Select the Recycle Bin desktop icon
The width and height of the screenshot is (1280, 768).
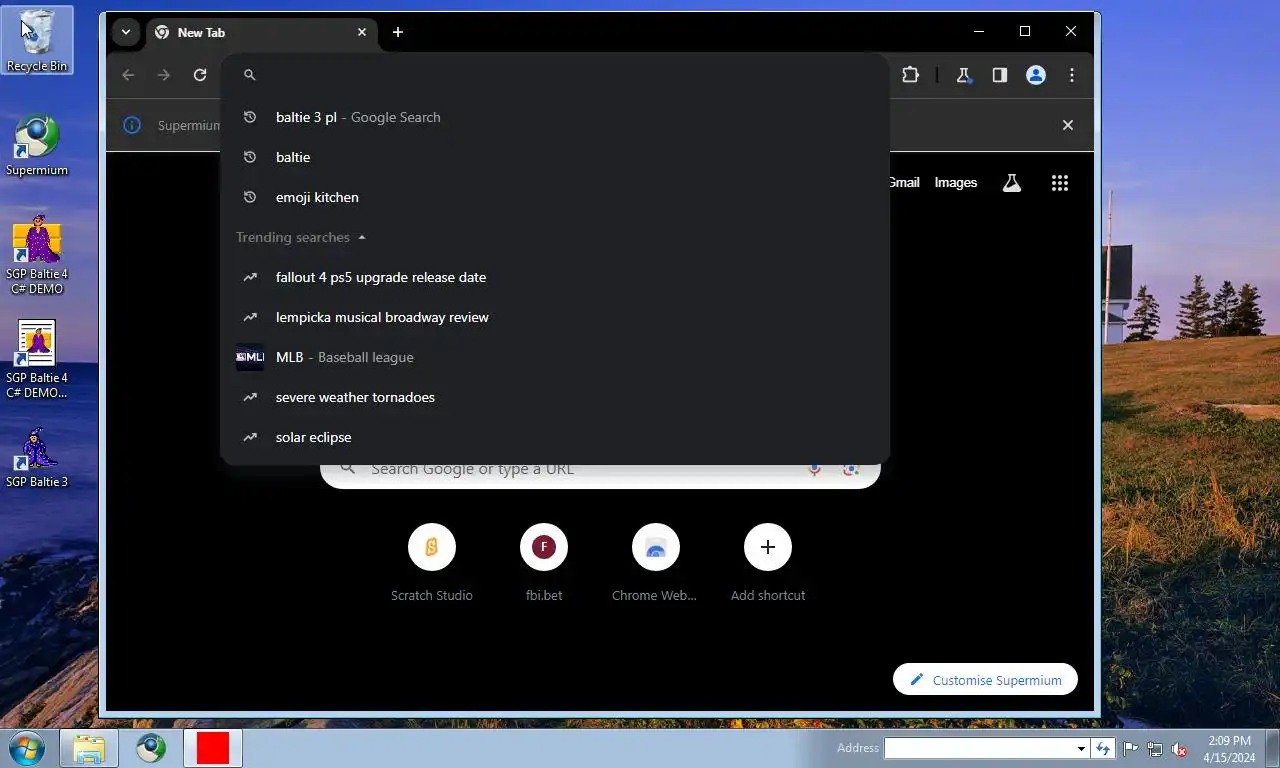tap(37, 41)
